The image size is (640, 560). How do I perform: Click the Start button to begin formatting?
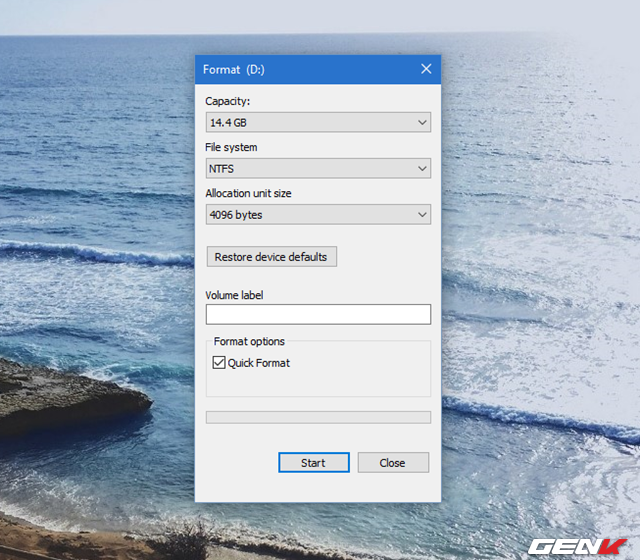(313, 462)
